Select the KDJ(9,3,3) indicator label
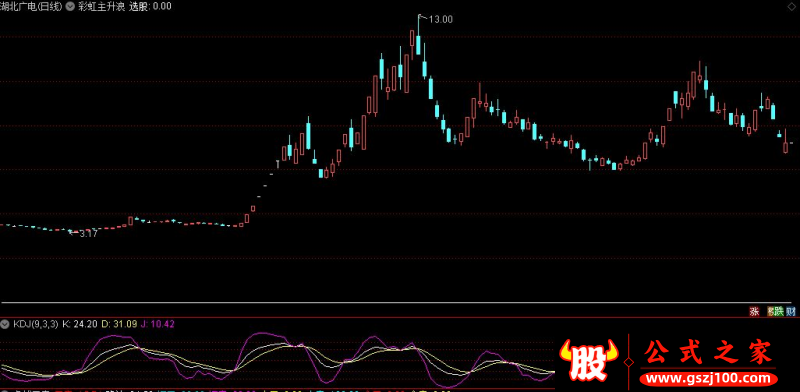The width and height of the screenshot is (800, 392). point(36,324)
